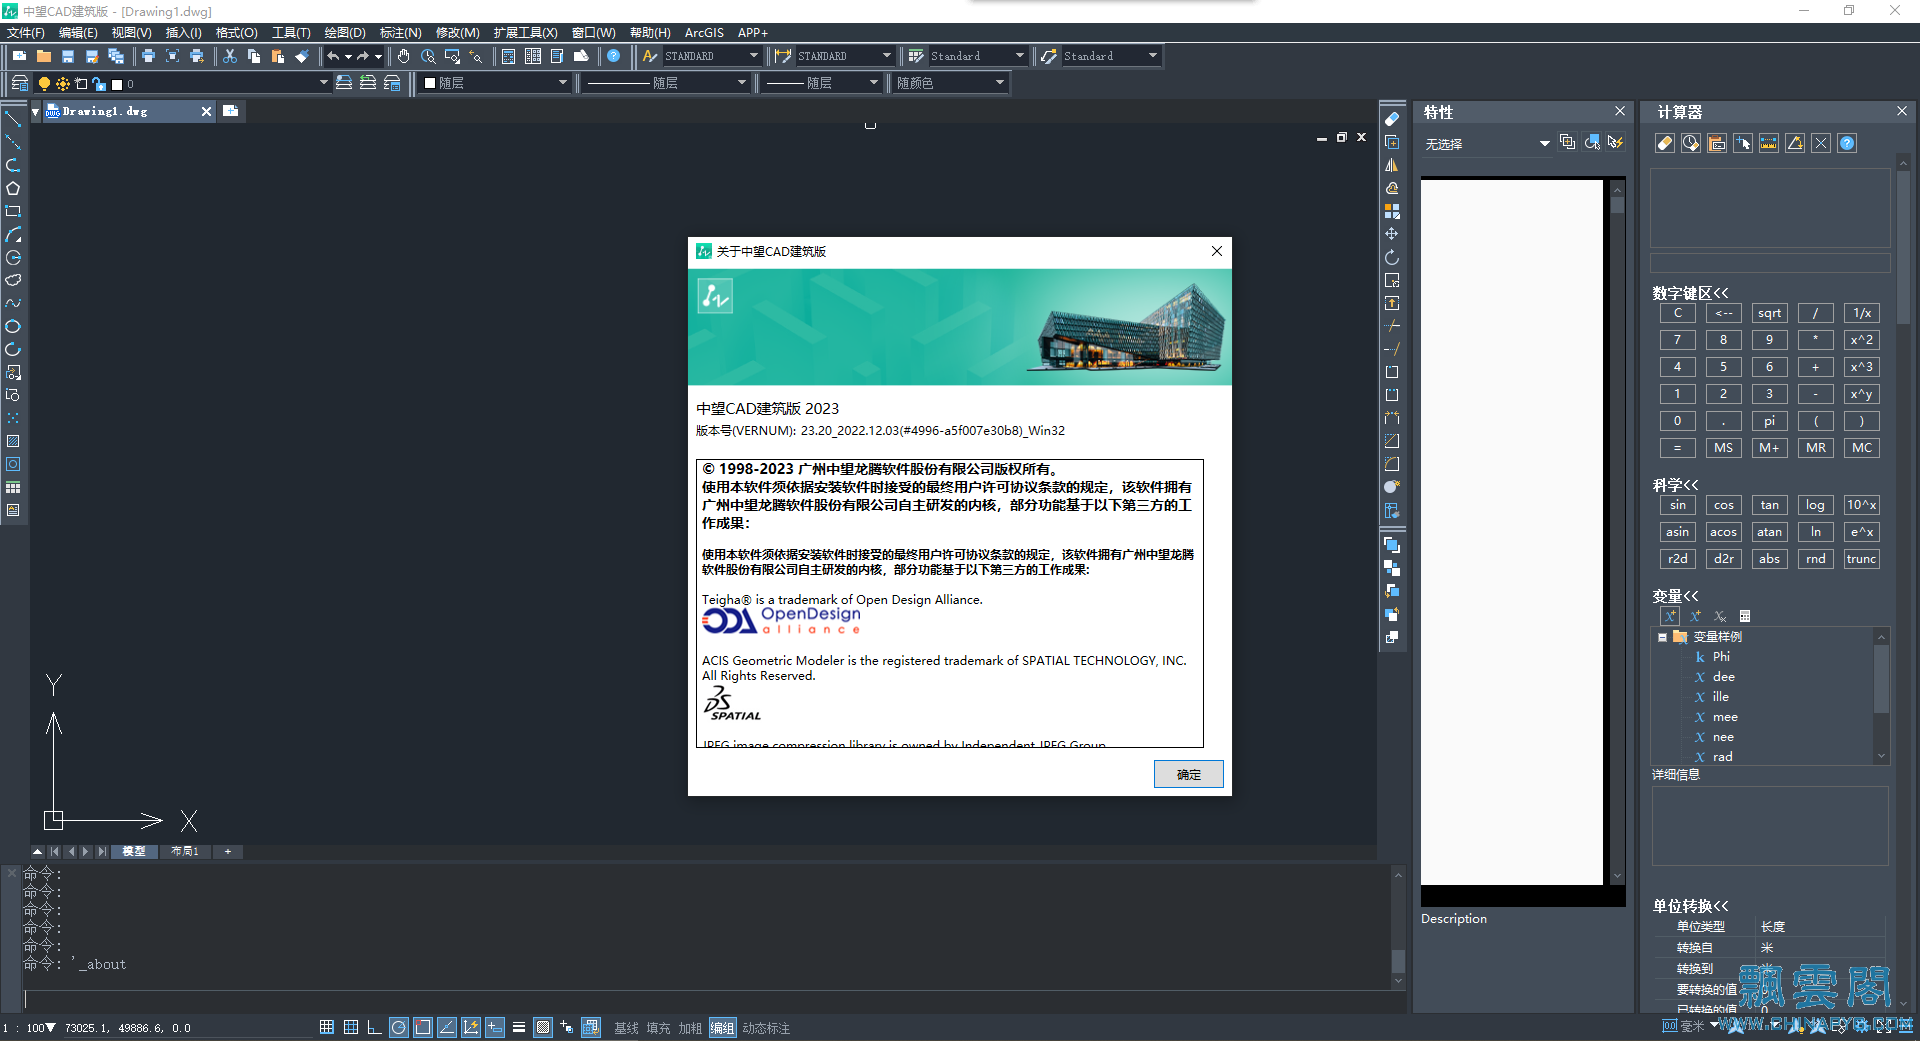1920x1041 pixels.
Task: Select the Line tool in left toolbar
Action: [13, 119]
